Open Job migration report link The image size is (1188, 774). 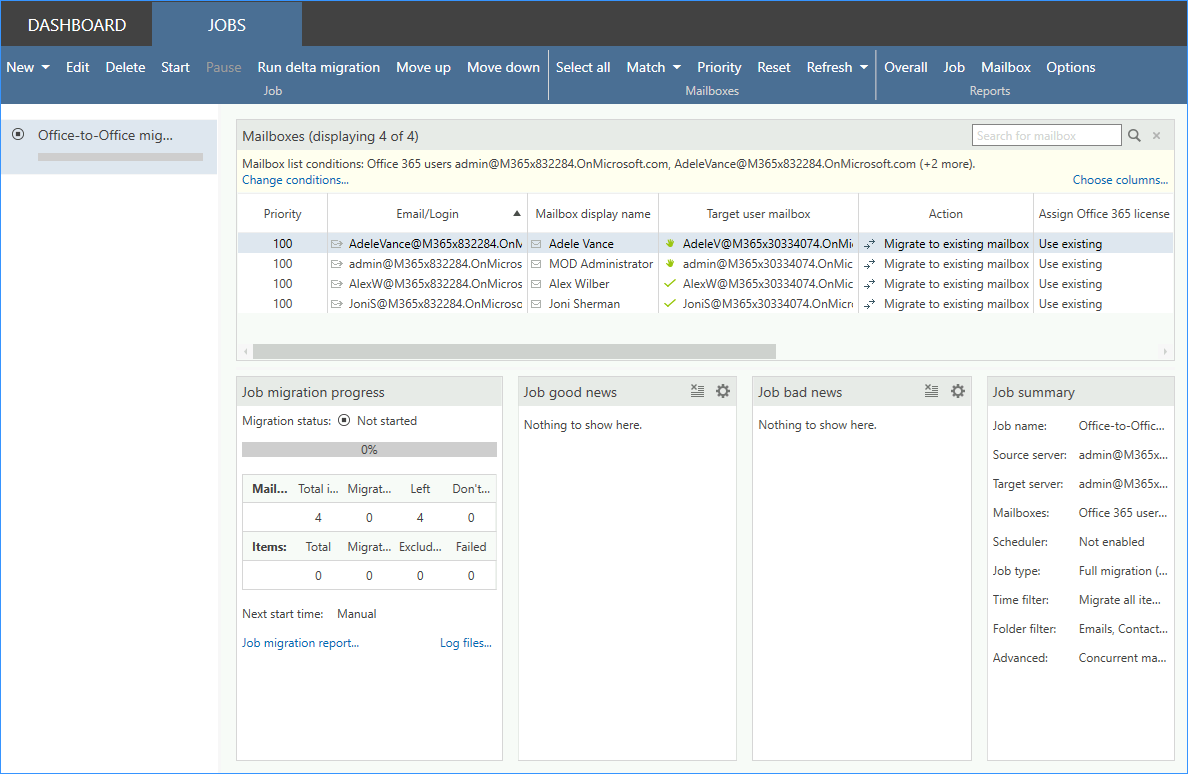[300, 643]
